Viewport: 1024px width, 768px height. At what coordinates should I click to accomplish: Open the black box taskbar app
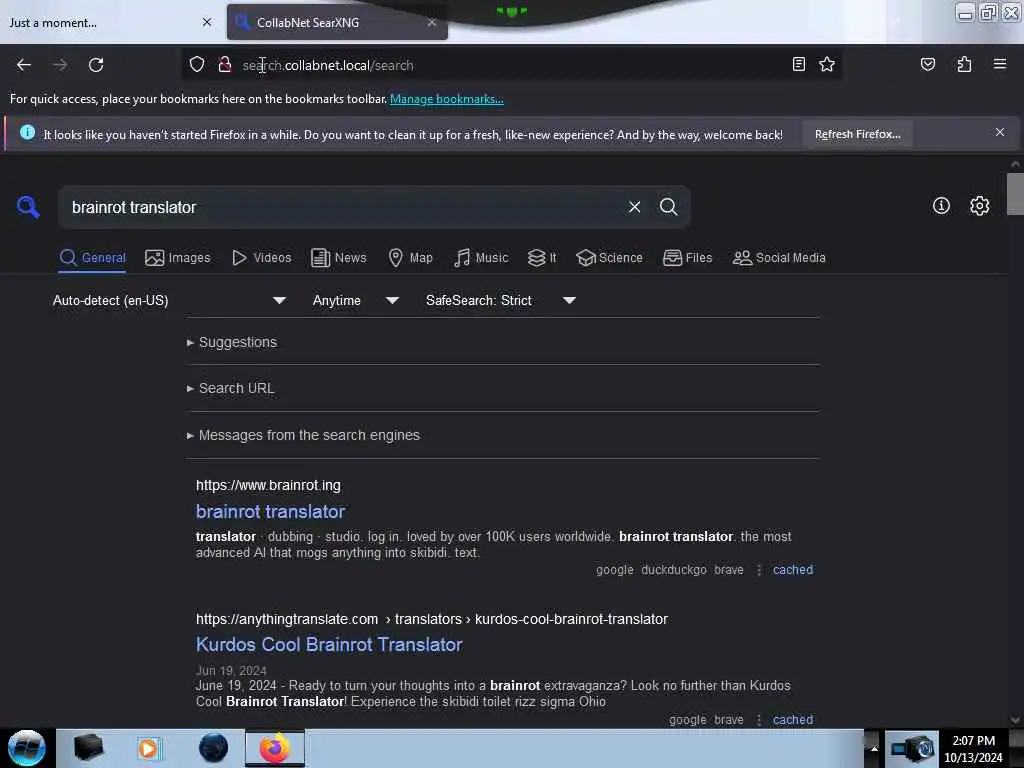[x=88, y=748]
